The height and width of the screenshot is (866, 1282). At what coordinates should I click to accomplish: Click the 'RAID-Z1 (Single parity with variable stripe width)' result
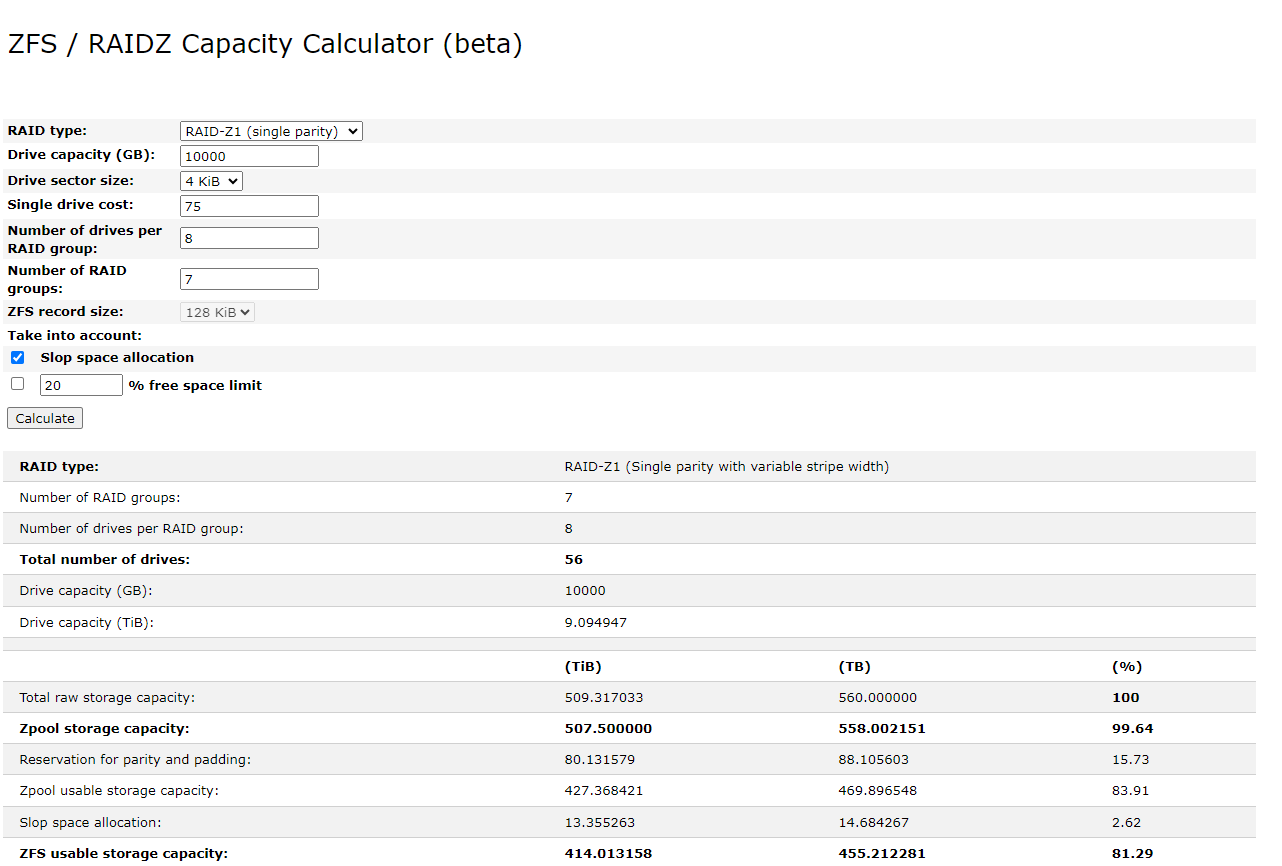(726, 466)
